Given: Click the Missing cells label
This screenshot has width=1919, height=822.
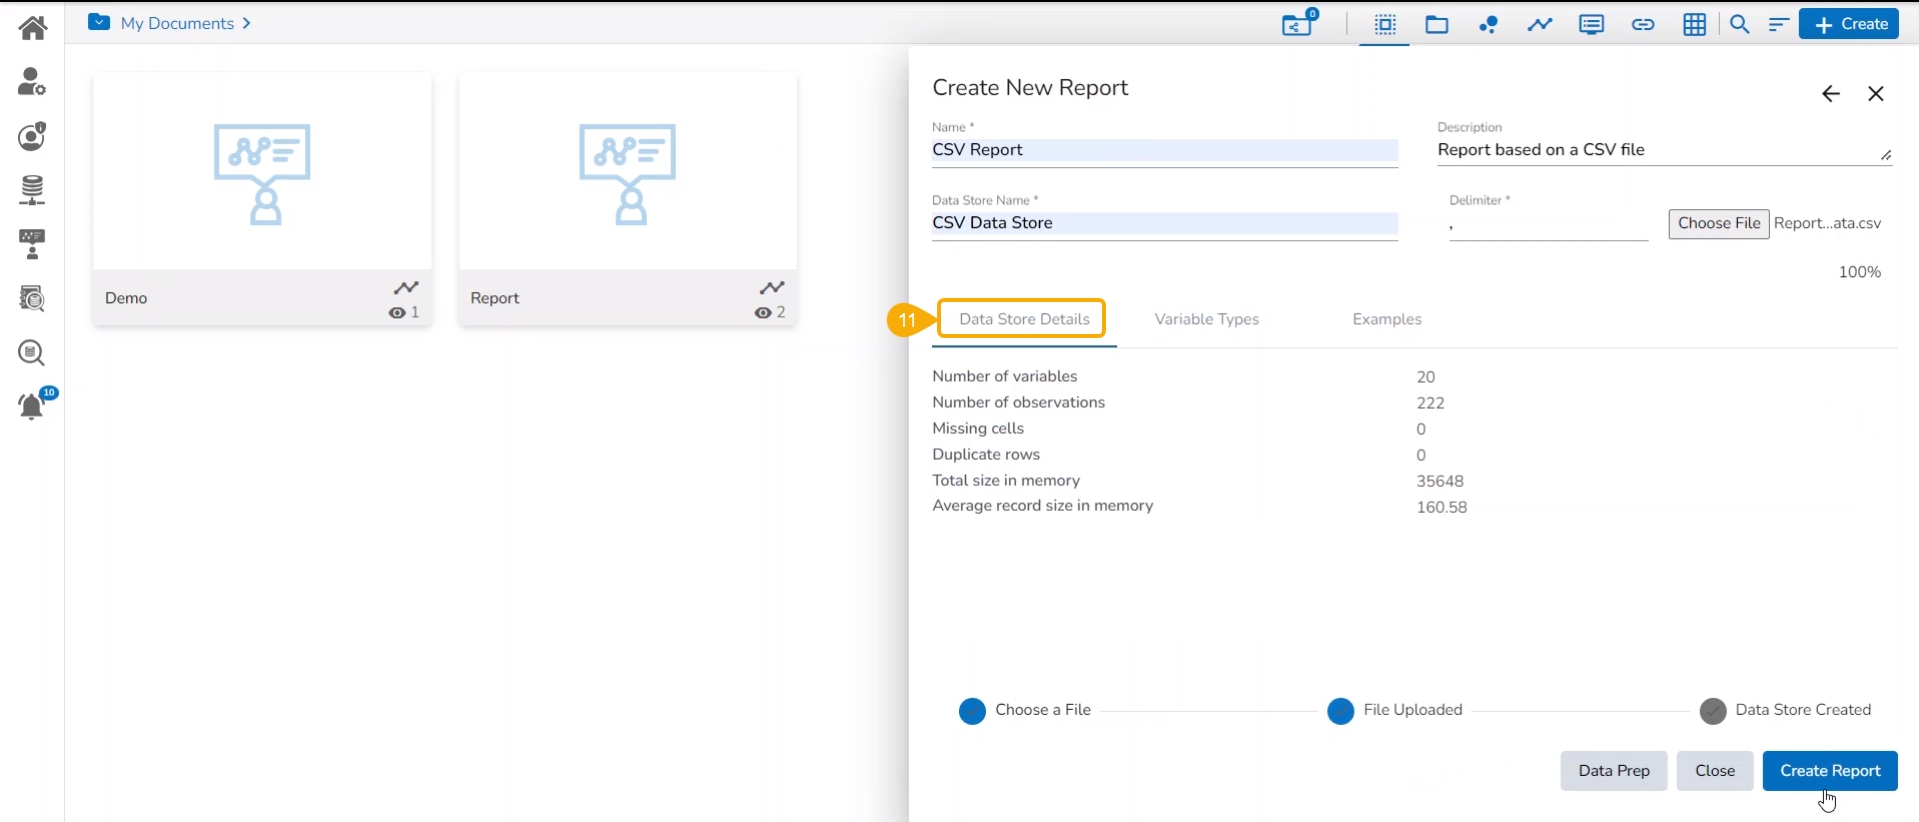Looking at the screenshot, I should [x=978, y=429].
